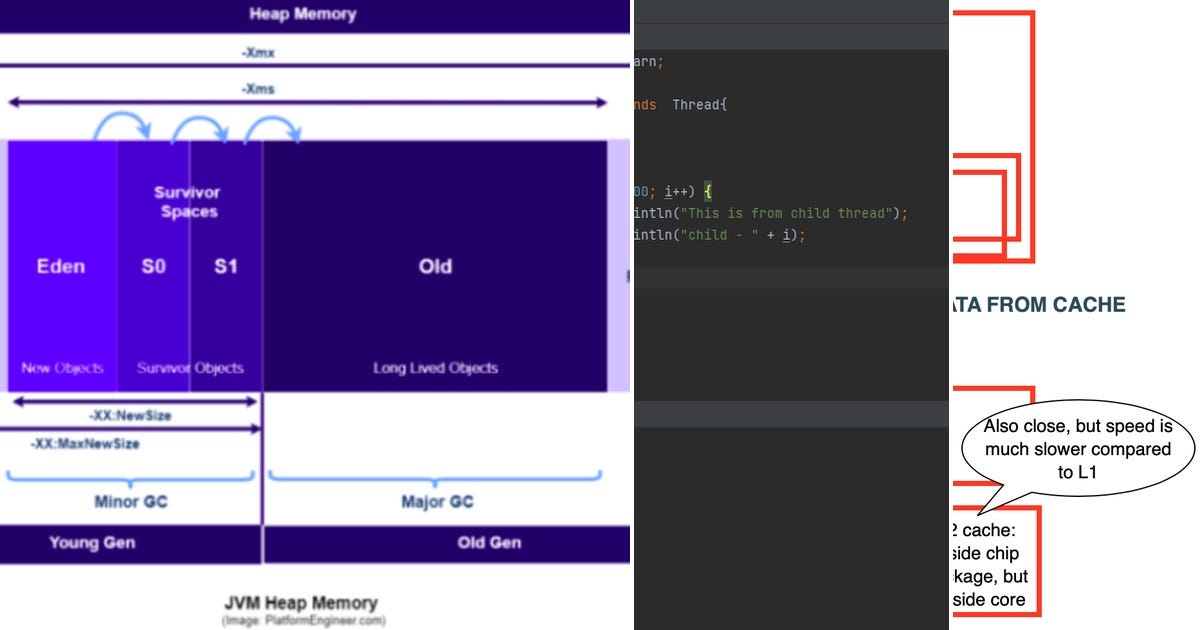Select the Old generation block
The width and height of the screenshot is (1200, 630).
point(434,266)
